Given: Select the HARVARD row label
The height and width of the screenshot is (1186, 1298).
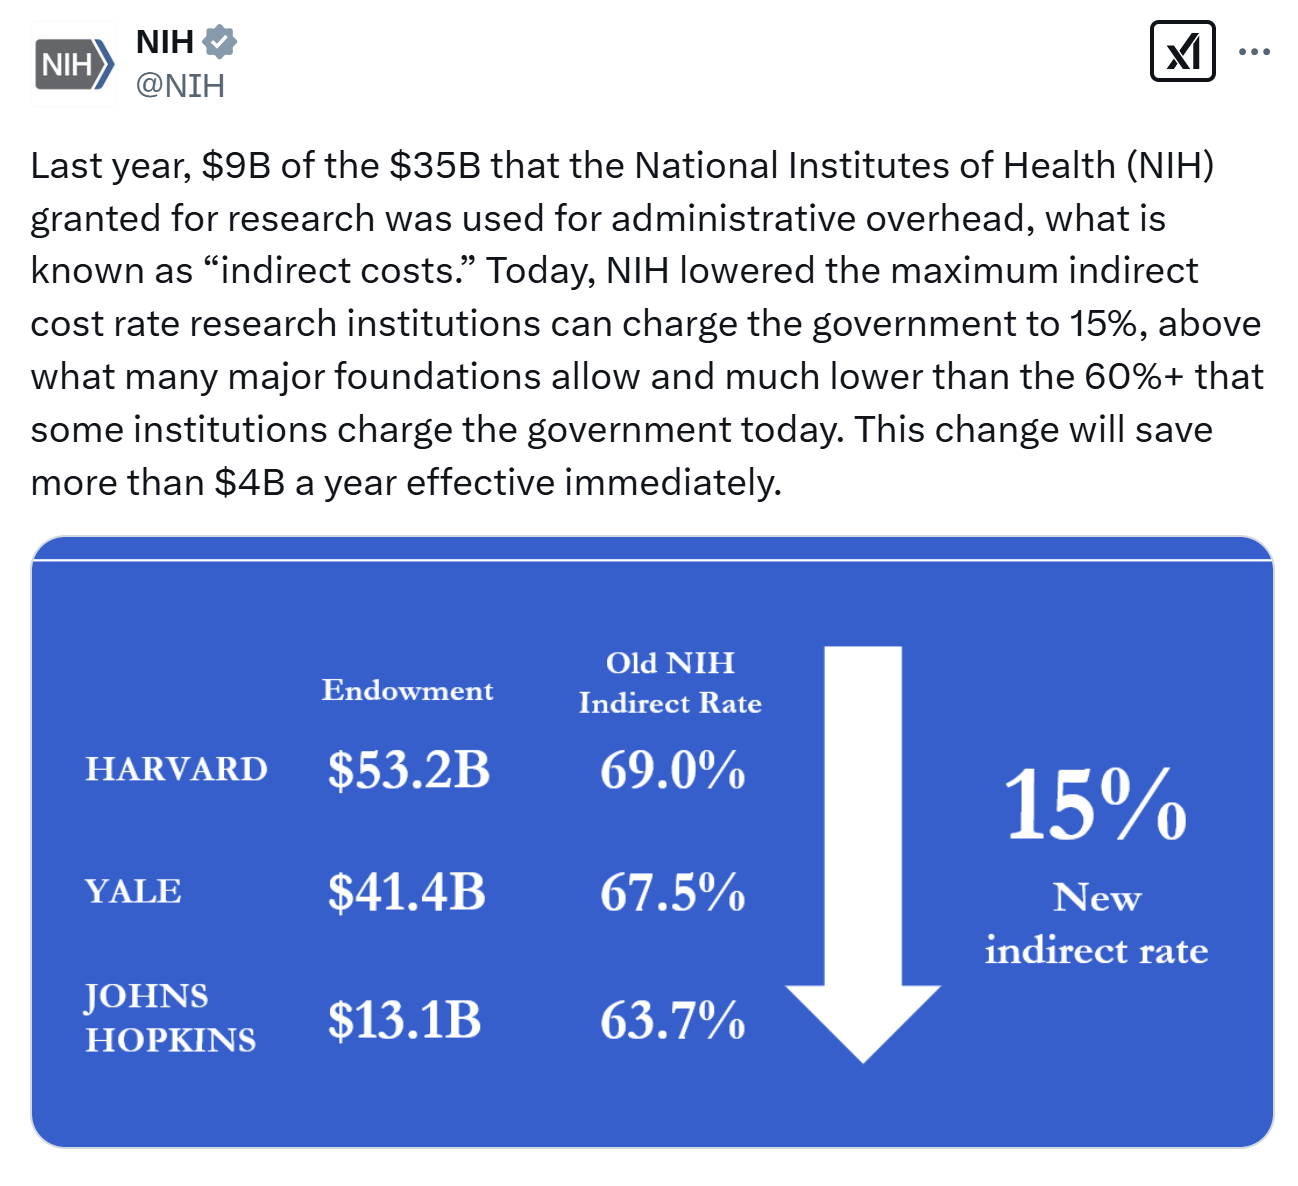Looking at the screenshot, I should click(176, 770).
